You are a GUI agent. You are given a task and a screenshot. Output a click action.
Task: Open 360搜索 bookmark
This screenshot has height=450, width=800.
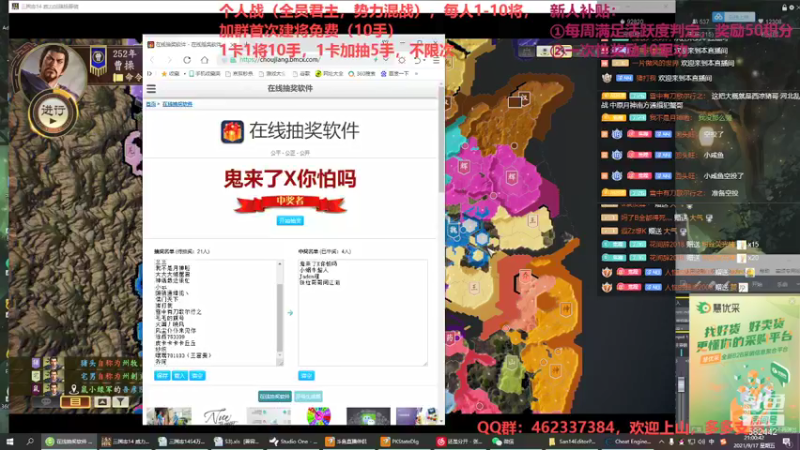tap(362, 74)
